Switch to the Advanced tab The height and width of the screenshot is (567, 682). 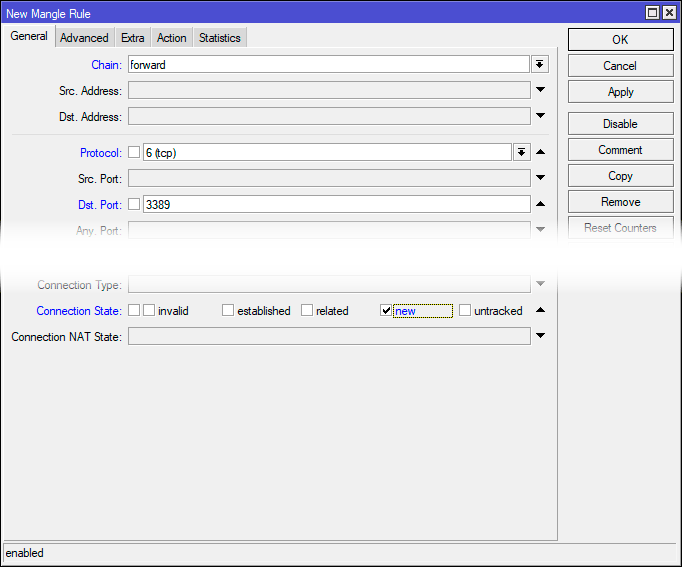pos(84,38)
